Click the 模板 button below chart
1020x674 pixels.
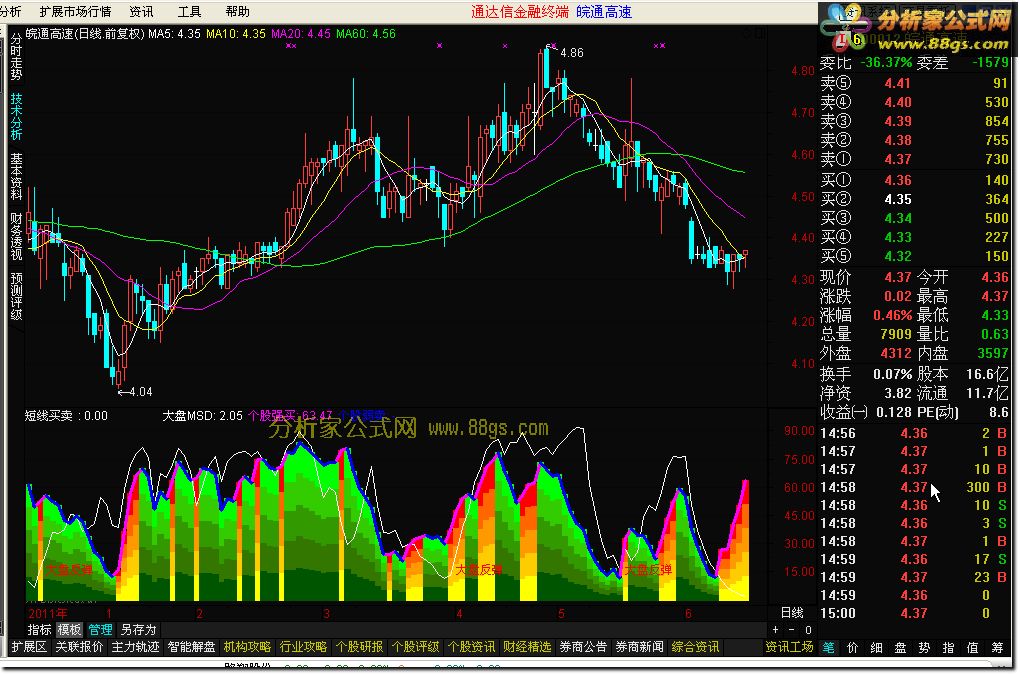click(x=70, y=630)
